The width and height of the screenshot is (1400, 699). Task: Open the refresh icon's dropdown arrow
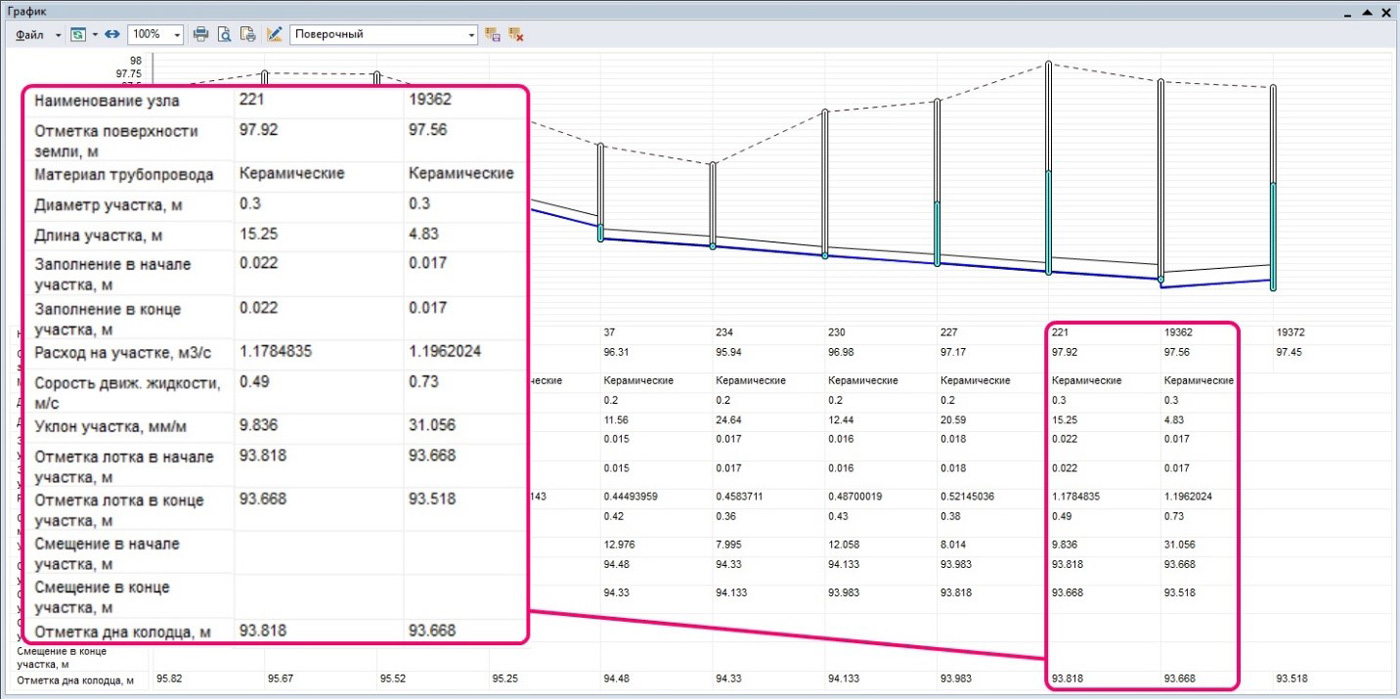point(95,34)
